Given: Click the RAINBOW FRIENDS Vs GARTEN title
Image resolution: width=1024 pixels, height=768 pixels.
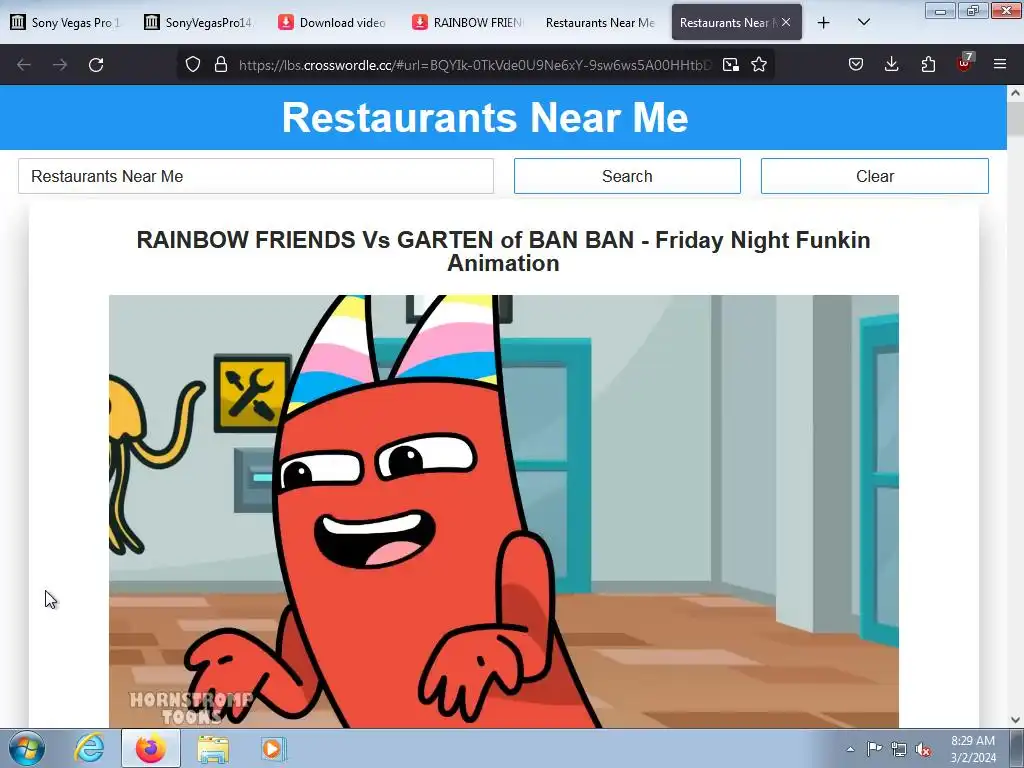Looking at the screenshot, I should (x=504, y=251).
